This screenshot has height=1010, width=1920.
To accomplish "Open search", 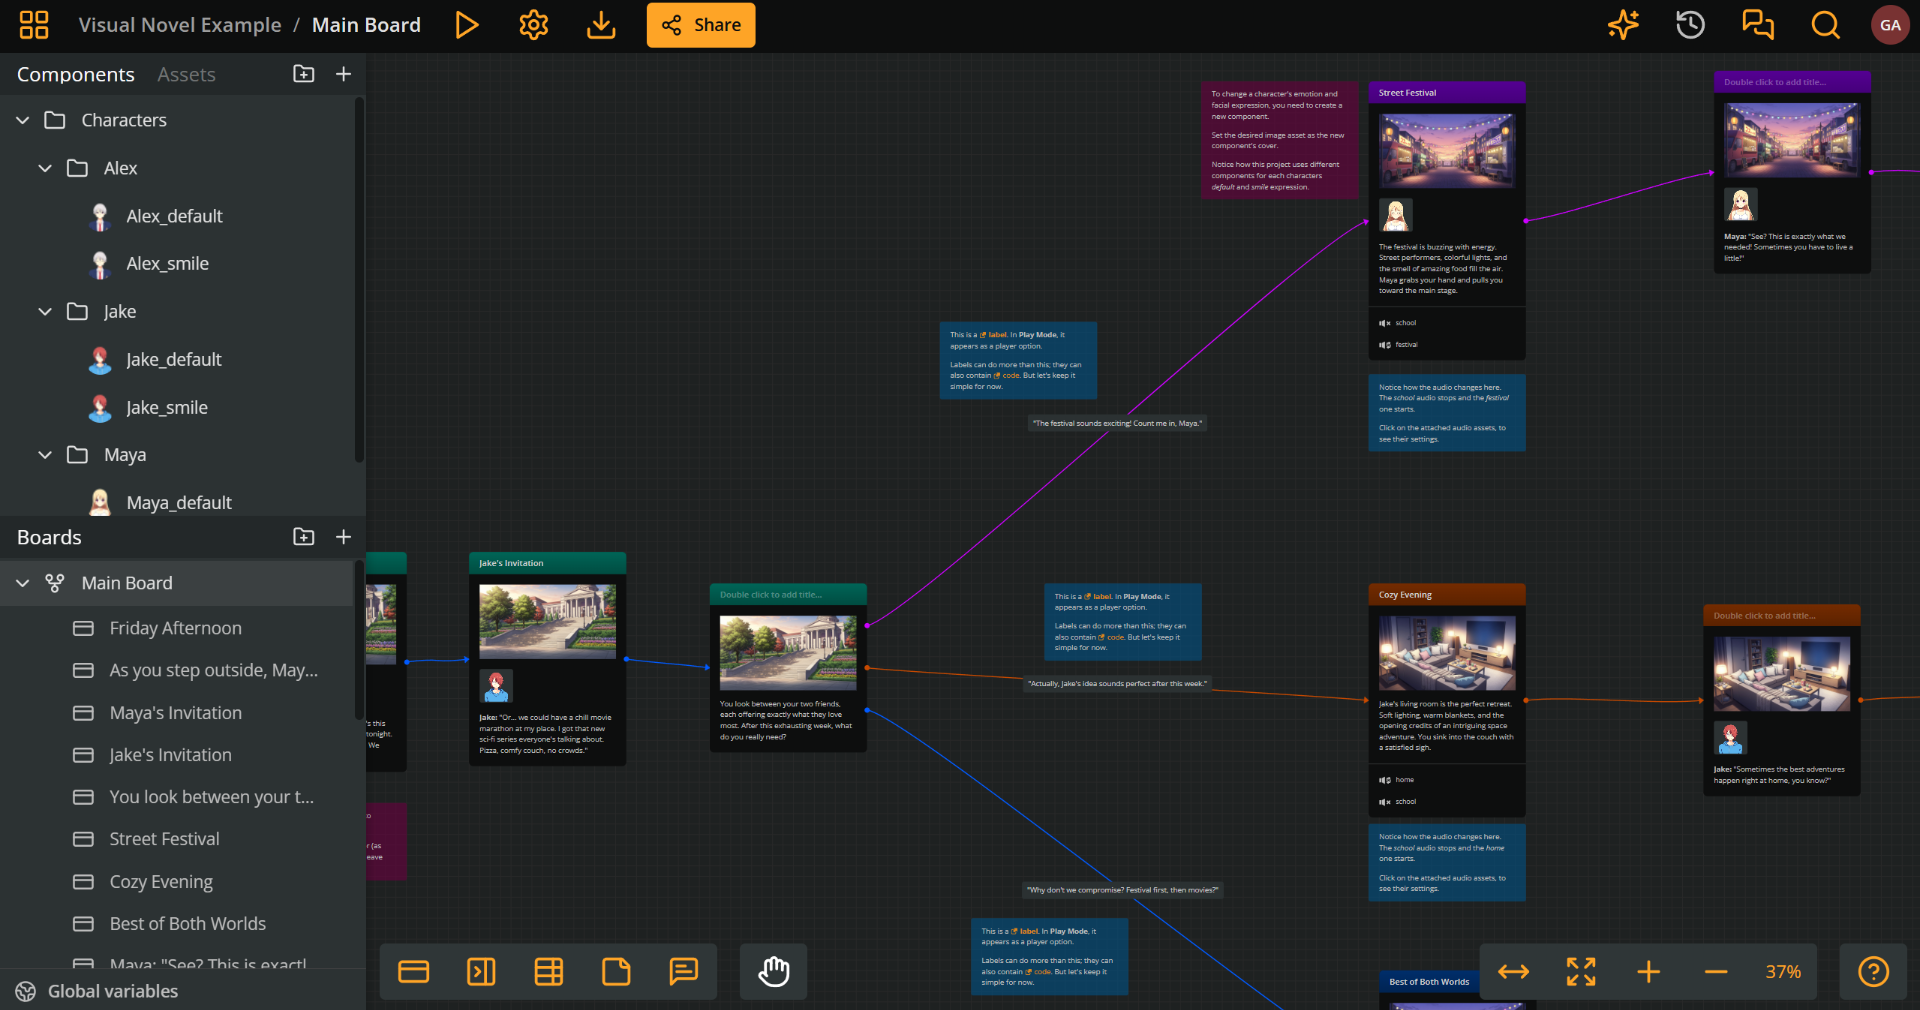I will pos(1824,25).
